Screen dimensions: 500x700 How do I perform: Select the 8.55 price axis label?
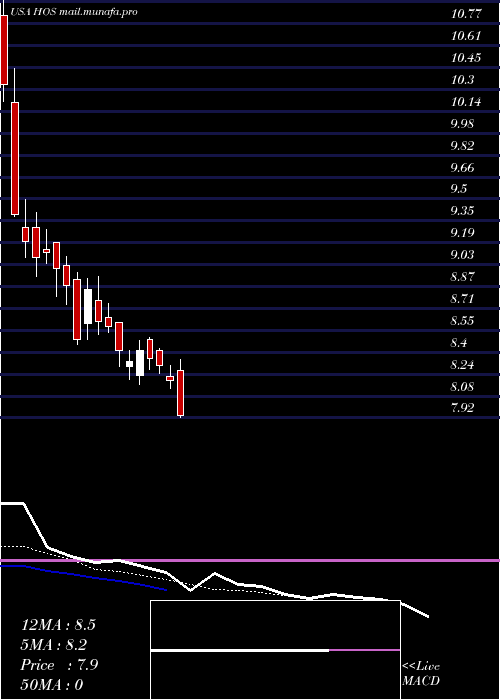point(462,321)
